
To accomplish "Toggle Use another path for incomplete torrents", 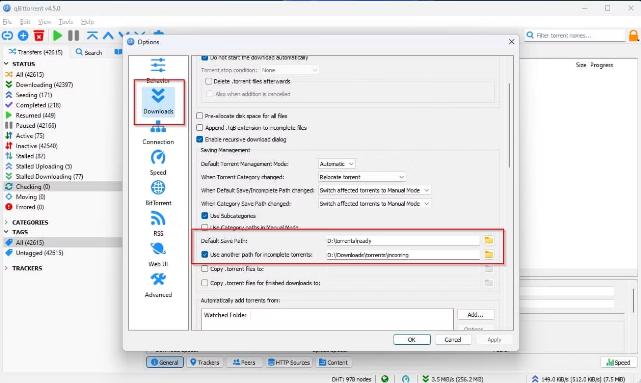I will [x=205, y=254].
